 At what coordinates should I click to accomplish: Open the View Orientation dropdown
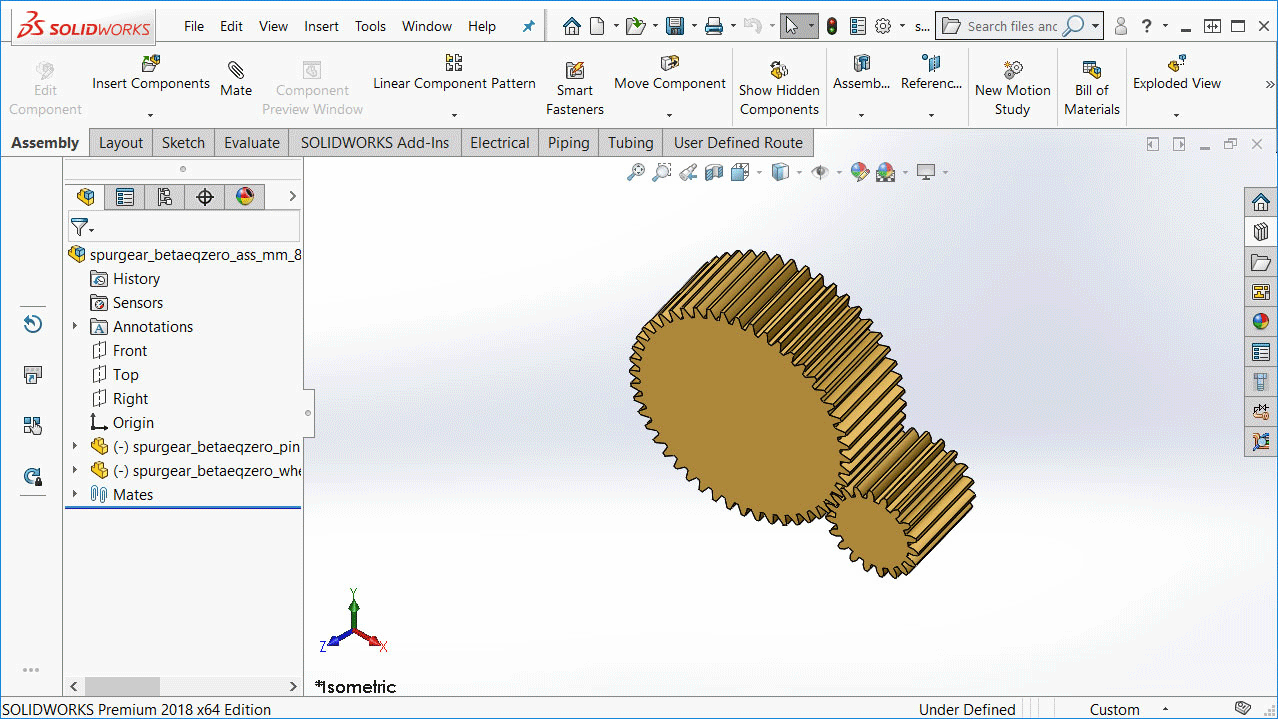point(759,172)
